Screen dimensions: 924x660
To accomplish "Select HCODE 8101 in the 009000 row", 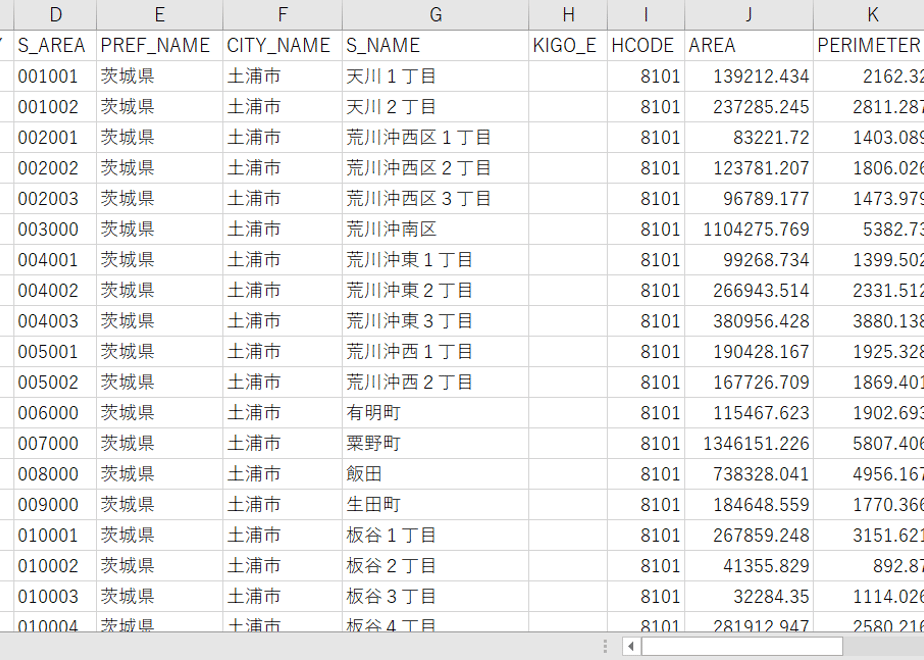I will point(646,505).
